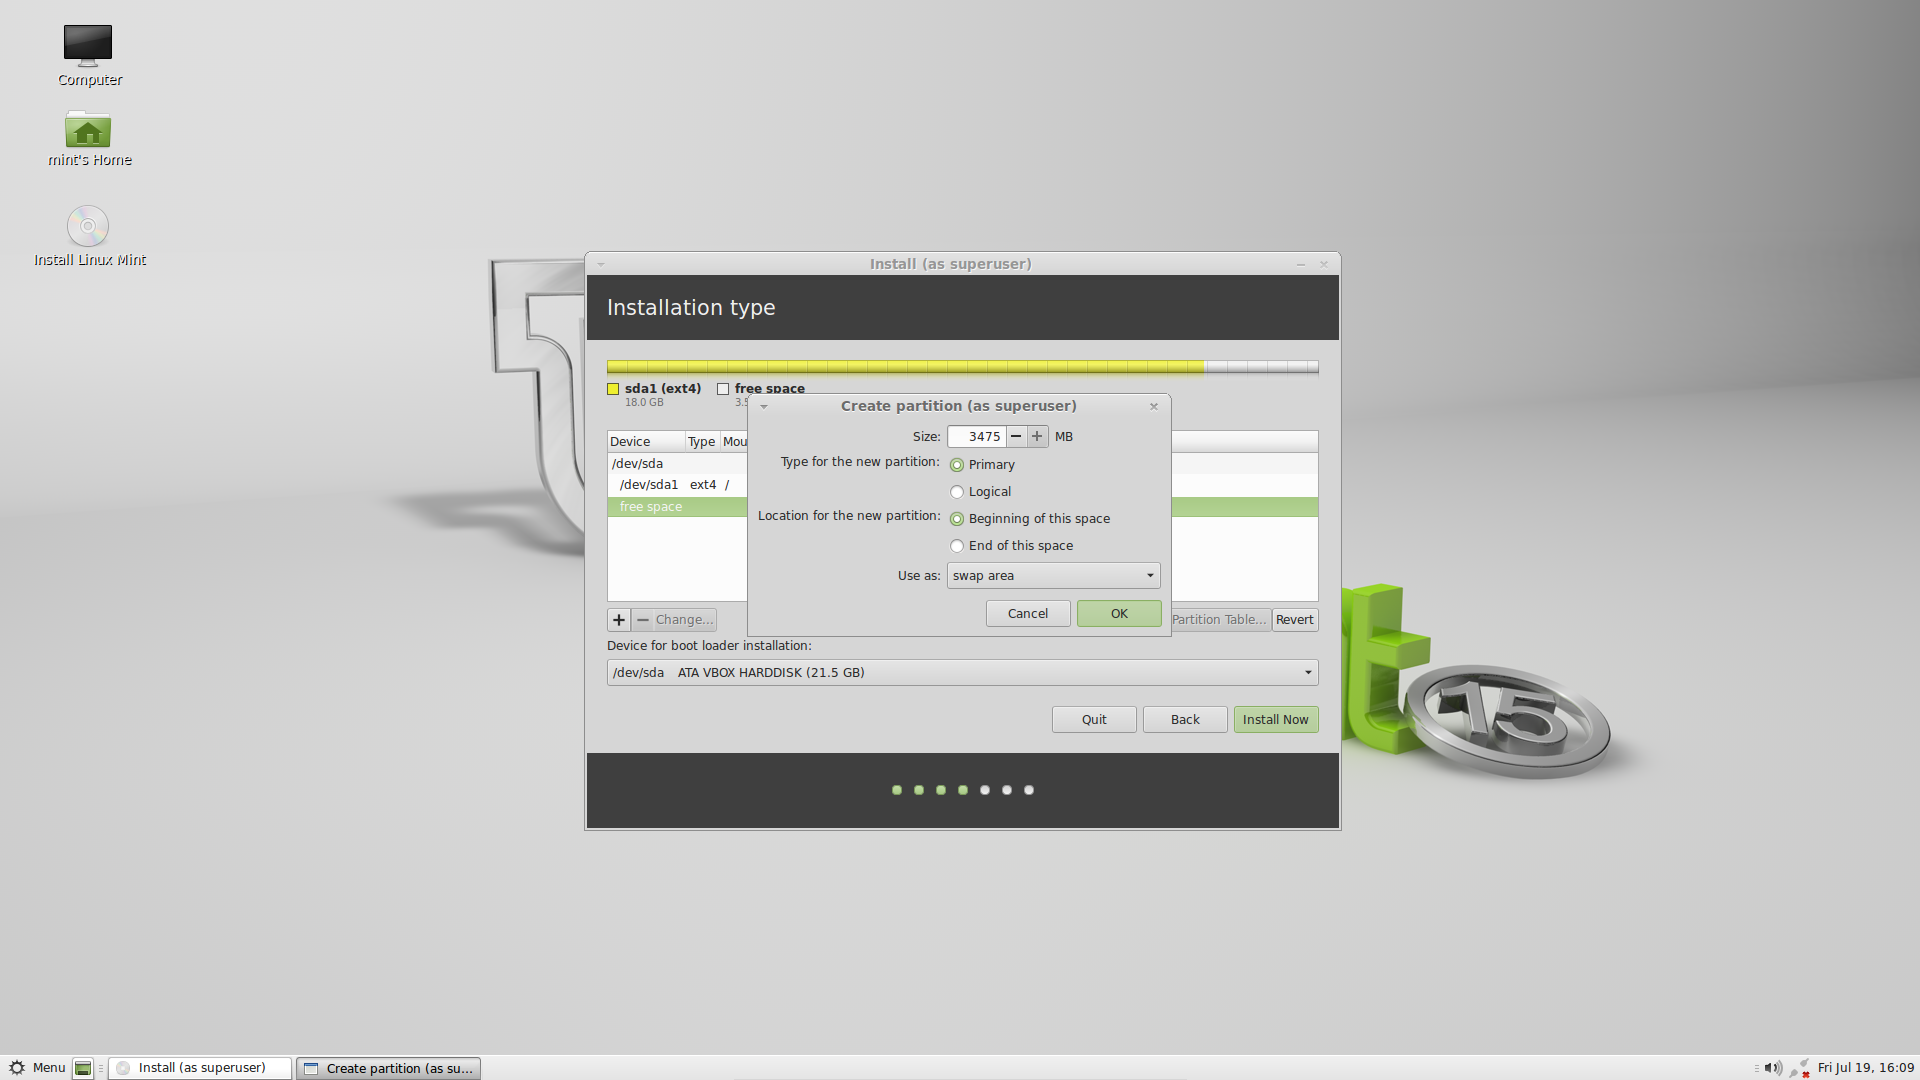Open Create partition dialog title menu arrow

764,407
